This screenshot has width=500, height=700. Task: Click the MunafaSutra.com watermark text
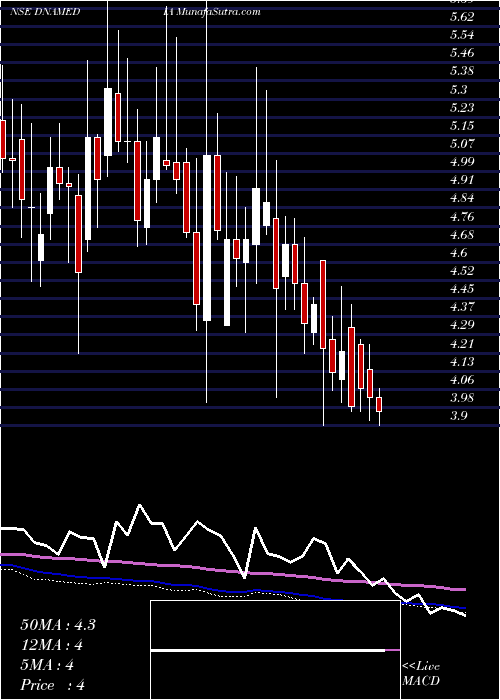click(x=218, y=12)
